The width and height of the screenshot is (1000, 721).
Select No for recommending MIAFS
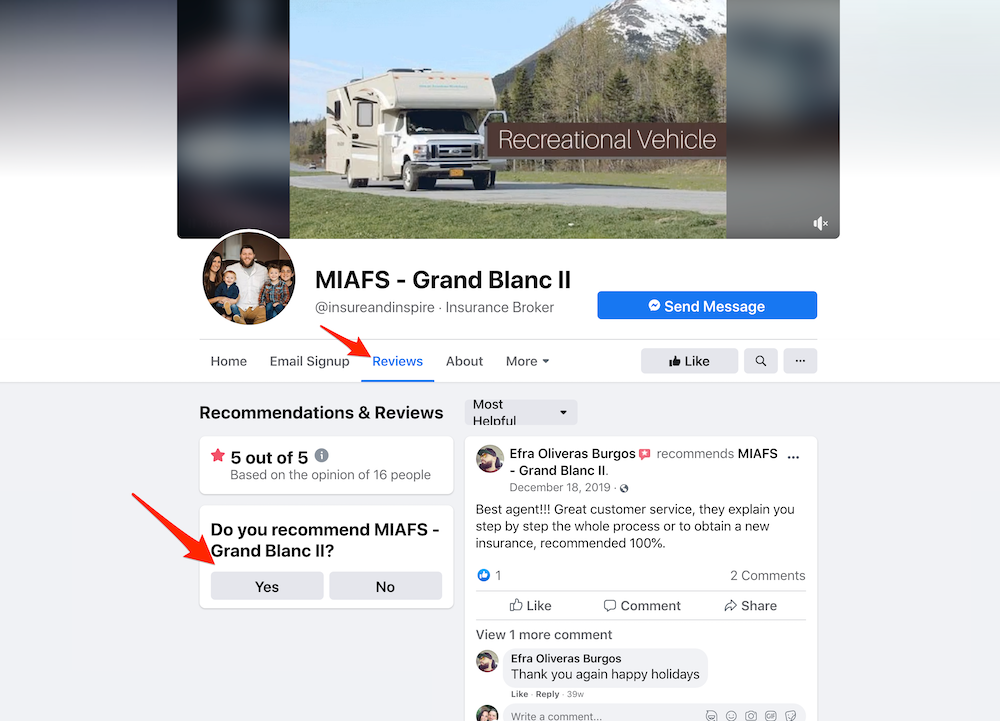[x=385, y=586]
